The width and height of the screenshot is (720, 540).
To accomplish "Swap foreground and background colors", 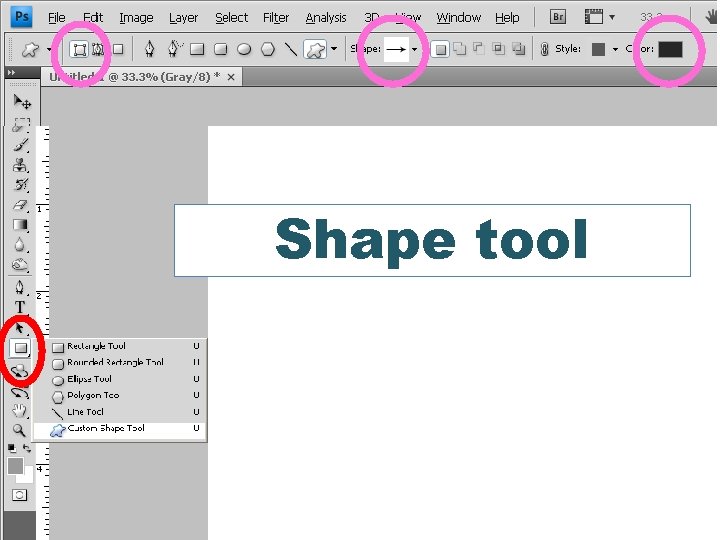I will [x=28, y=449].
